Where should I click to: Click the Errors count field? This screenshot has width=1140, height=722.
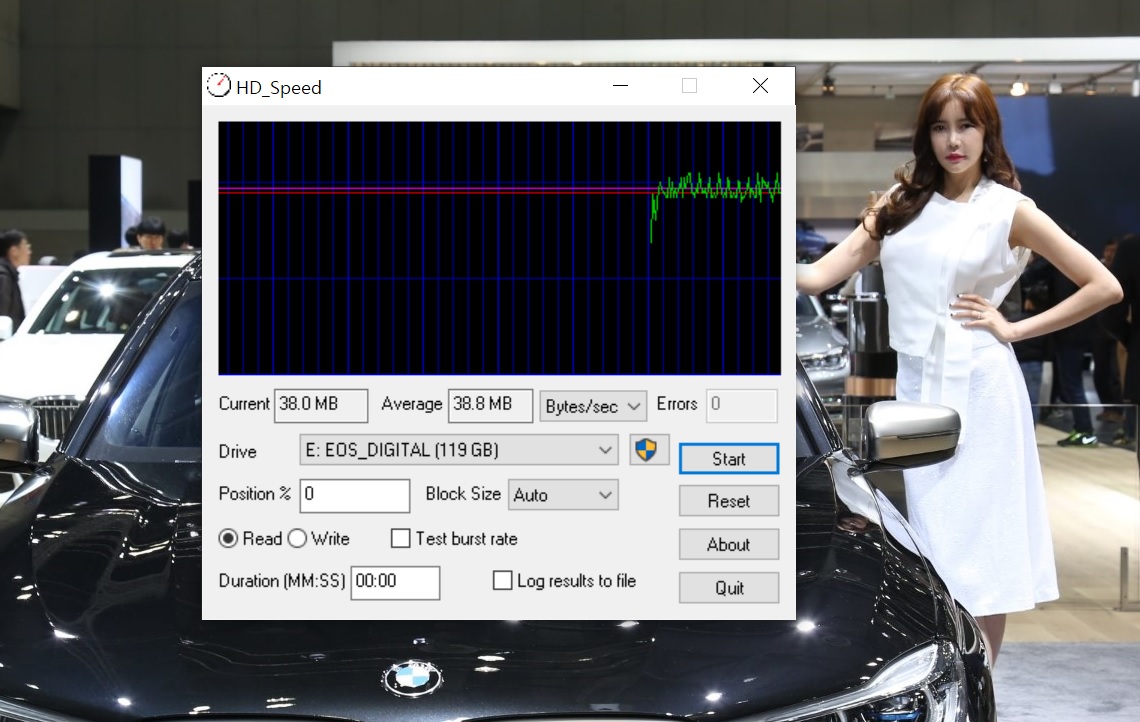742,405
